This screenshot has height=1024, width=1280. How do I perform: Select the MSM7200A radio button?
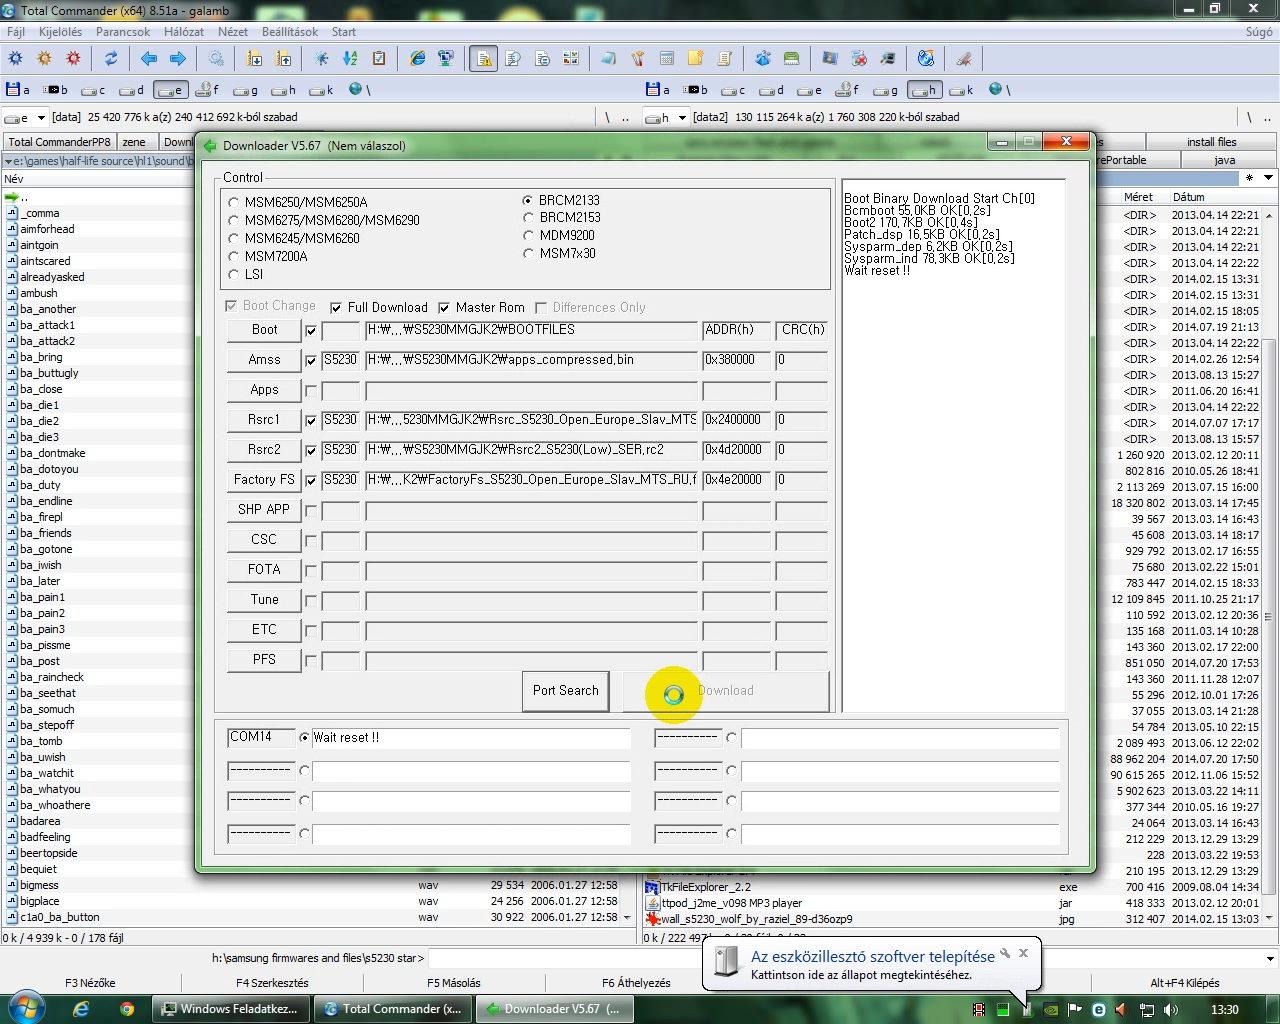pyautogui.click(x=234, y=257)
